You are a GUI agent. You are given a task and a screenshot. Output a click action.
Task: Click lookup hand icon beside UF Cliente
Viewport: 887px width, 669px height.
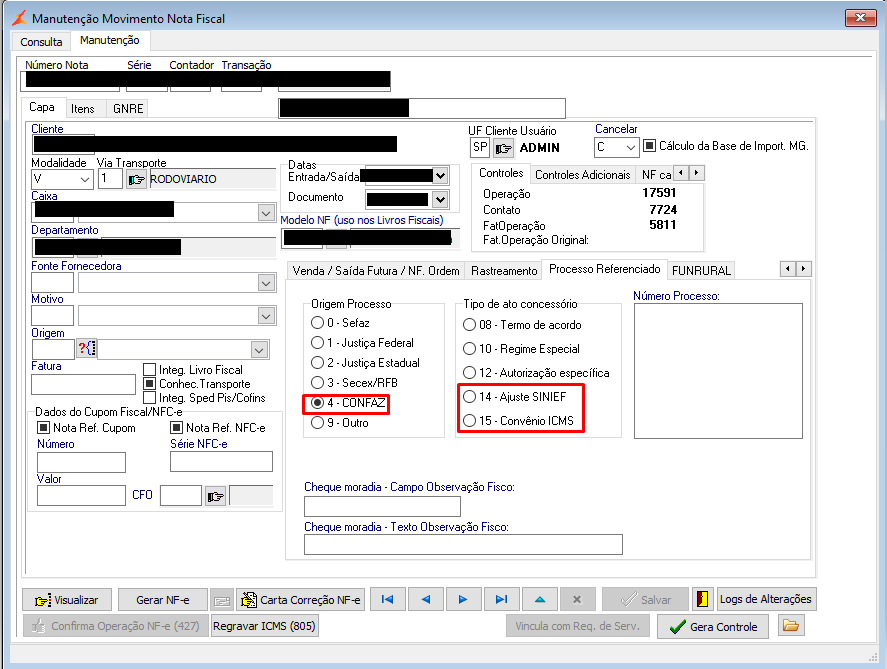coord(503,148)
